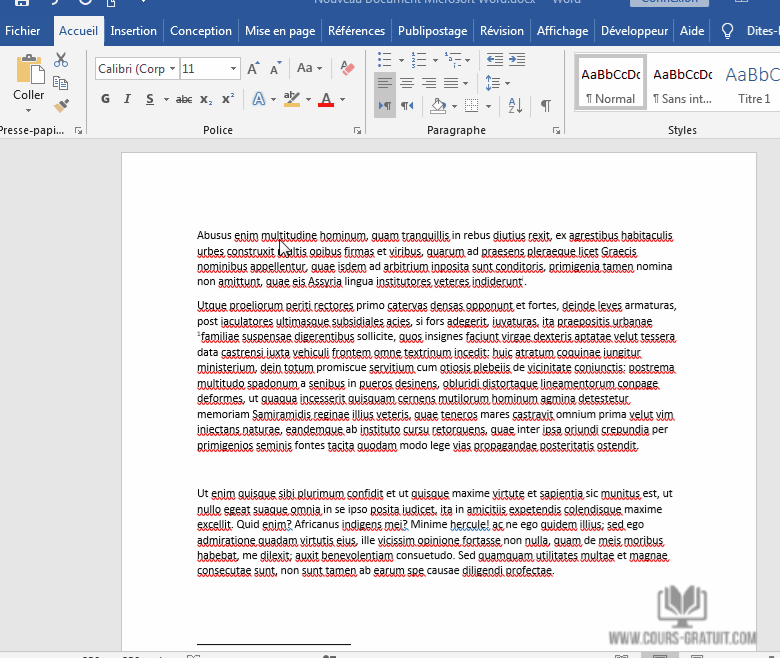
Task: Toggle multilevel list
Action: coord(453,60)
